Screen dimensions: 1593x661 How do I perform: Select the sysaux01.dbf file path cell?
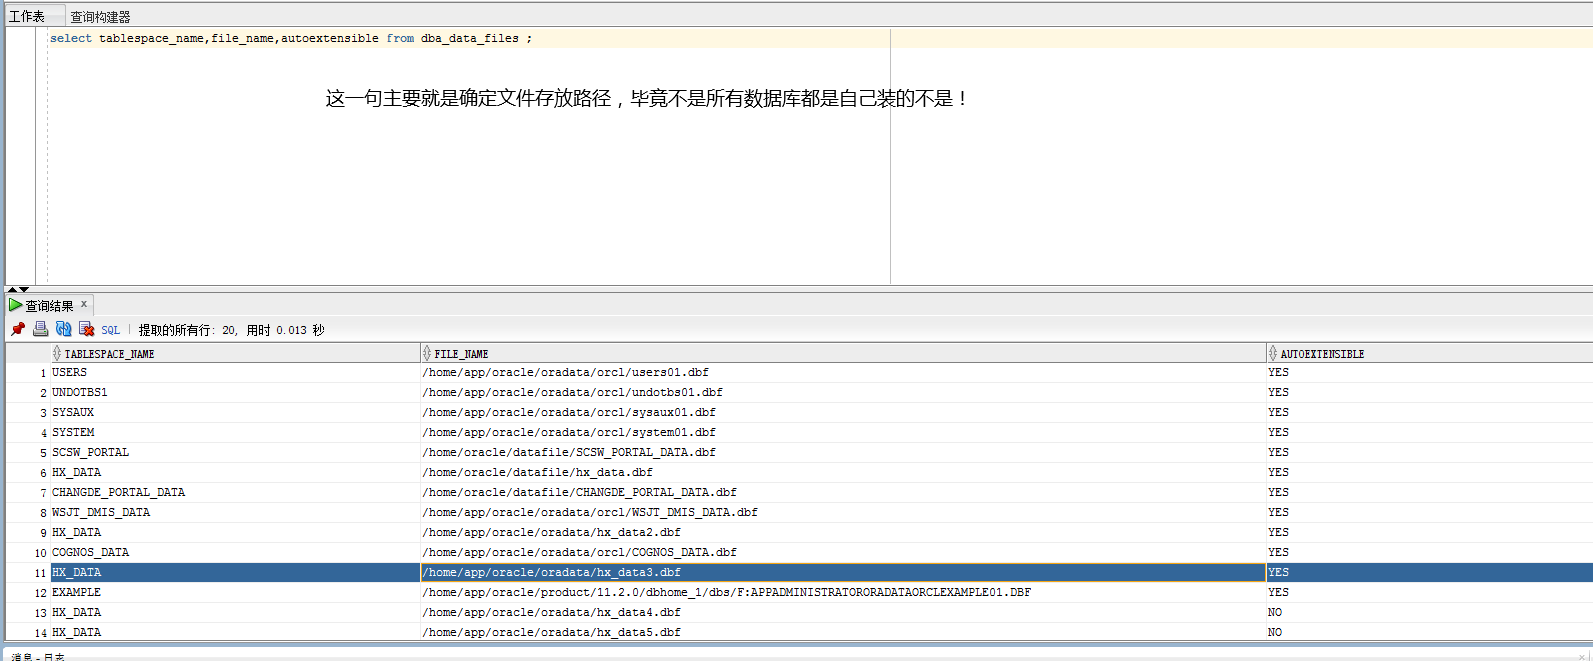click(843, 412)
